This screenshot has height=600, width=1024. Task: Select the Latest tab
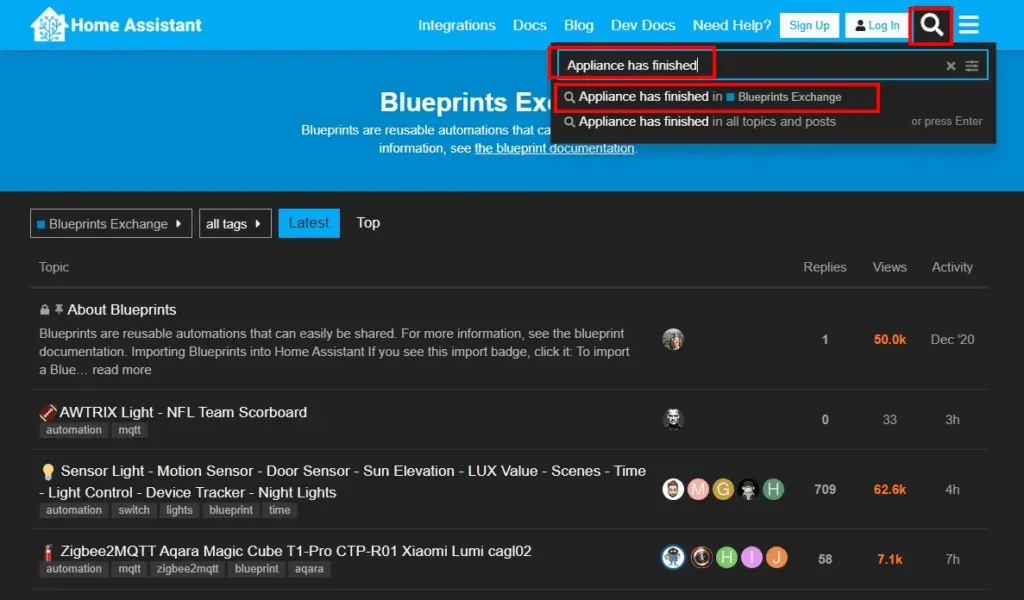click(x=309, y=223)
